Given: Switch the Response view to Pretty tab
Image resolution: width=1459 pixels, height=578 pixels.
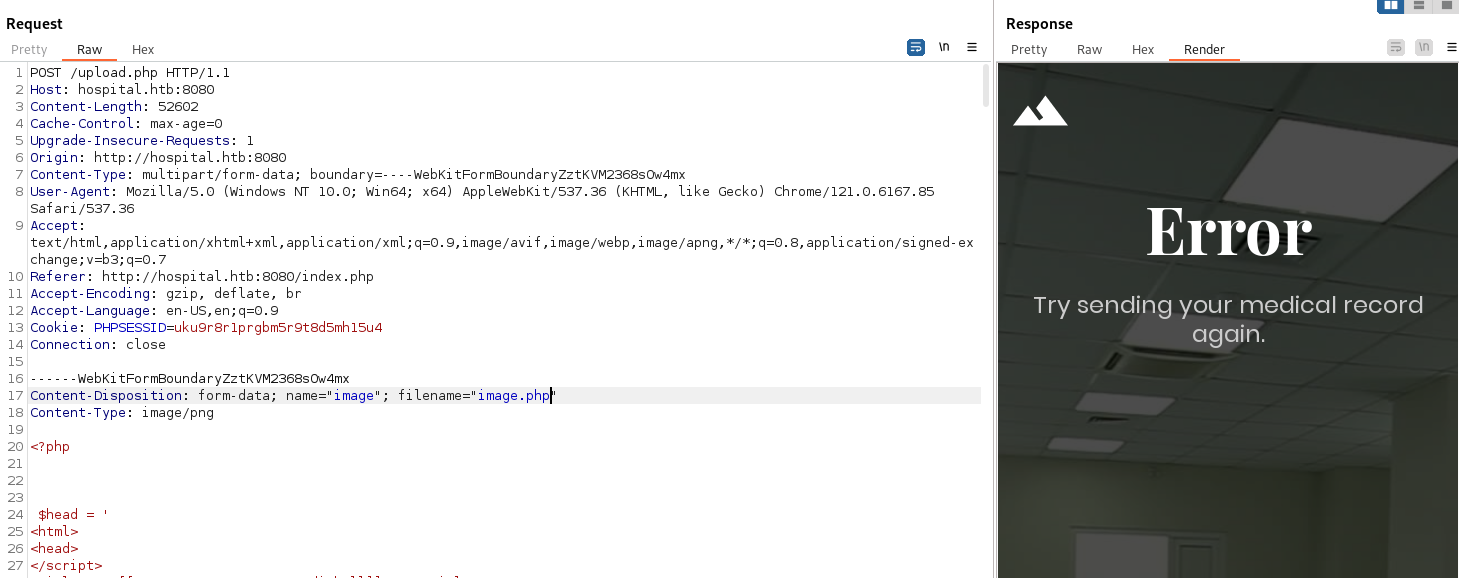Looking at the screenshot, I should click(x=1029, y=49).
